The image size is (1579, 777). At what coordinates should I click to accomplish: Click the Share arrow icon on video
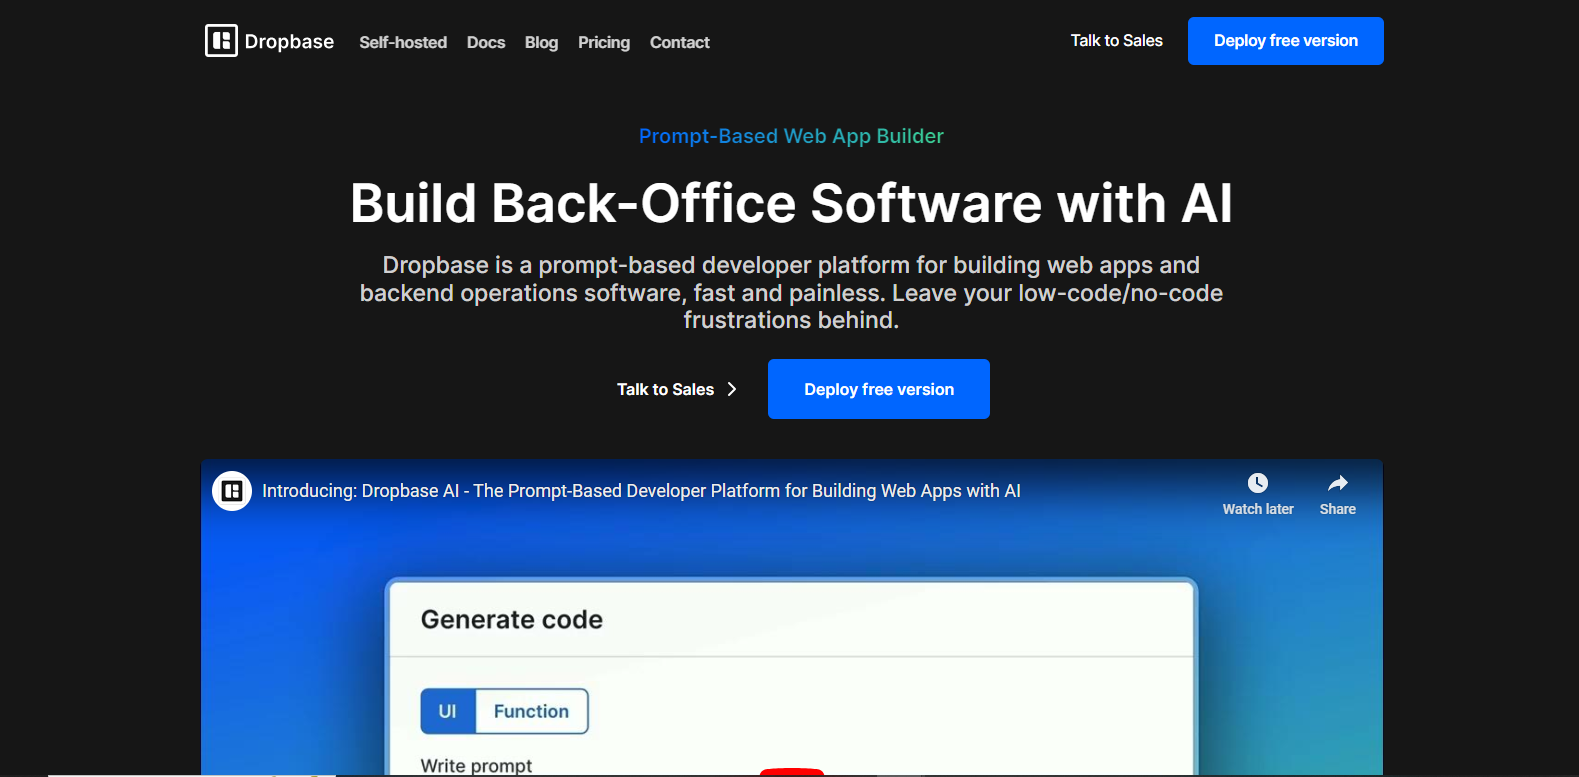[x=1338, y=483]
